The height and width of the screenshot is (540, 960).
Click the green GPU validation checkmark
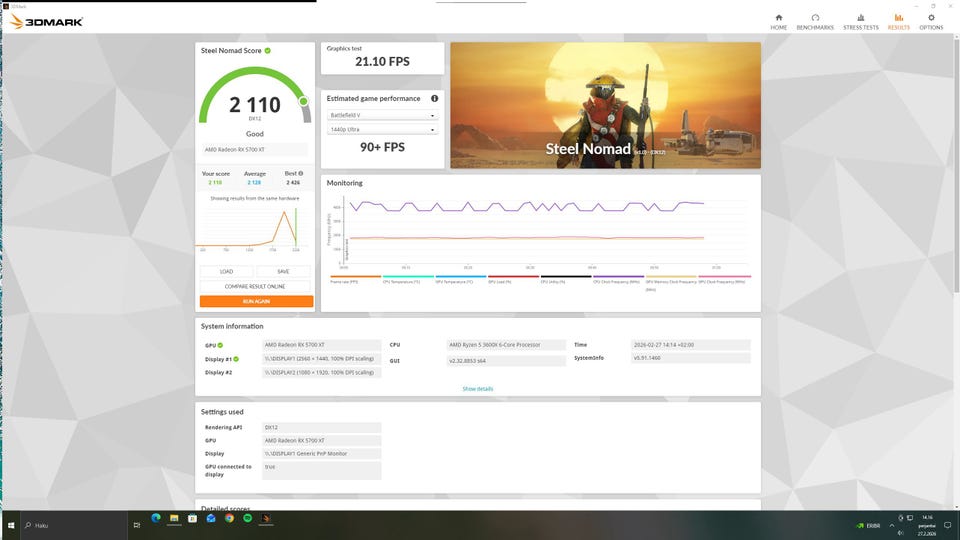(x=220, y=345)
